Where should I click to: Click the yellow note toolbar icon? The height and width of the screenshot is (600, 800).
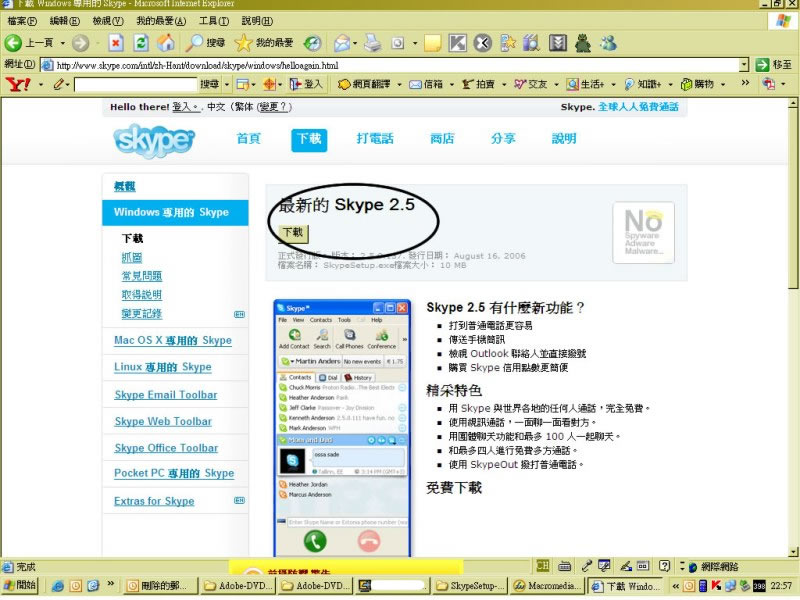[432, 43]
